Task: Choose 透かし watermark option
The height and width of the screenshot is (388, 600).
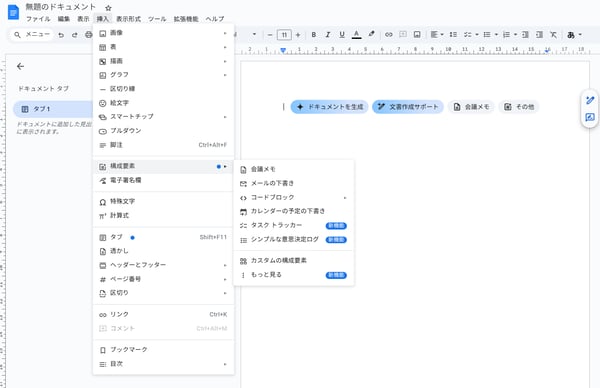Action: (x=163, y=251)
